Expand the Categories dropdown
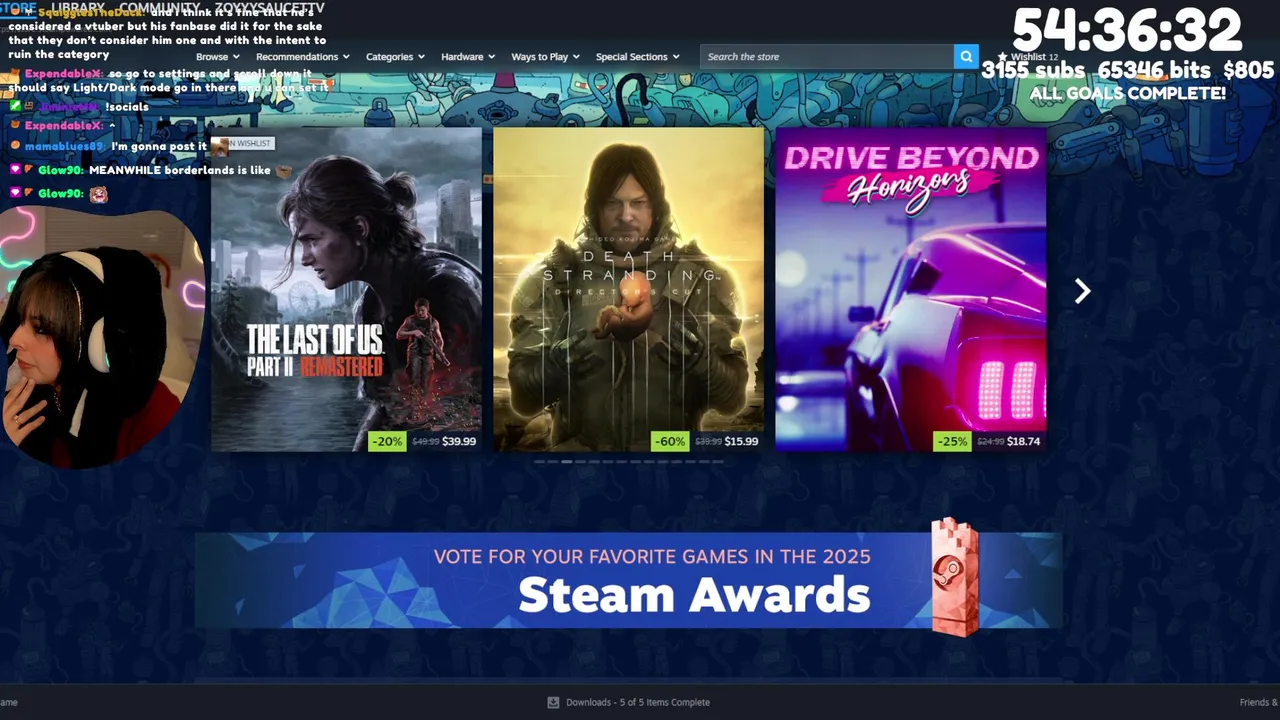The width and height of the screenshot is (1280, 720). pos(395,57)
